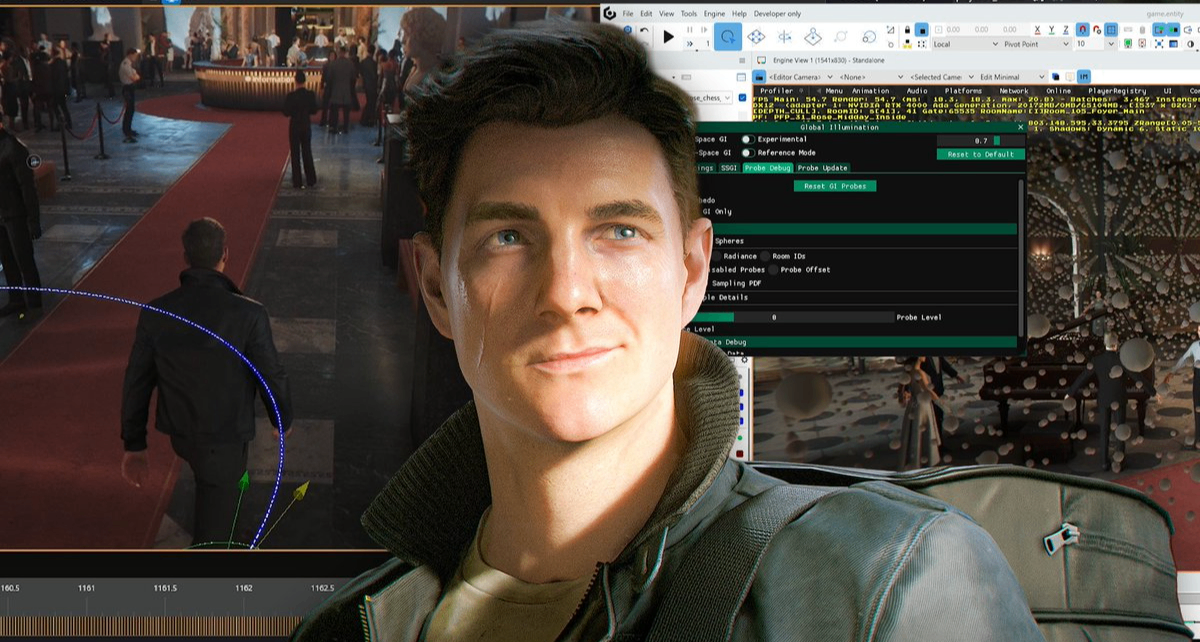The height and width of the screenshot is (642, 1200).
Task: Open the None dropdown in the Engine View
Action: point(871,77)
